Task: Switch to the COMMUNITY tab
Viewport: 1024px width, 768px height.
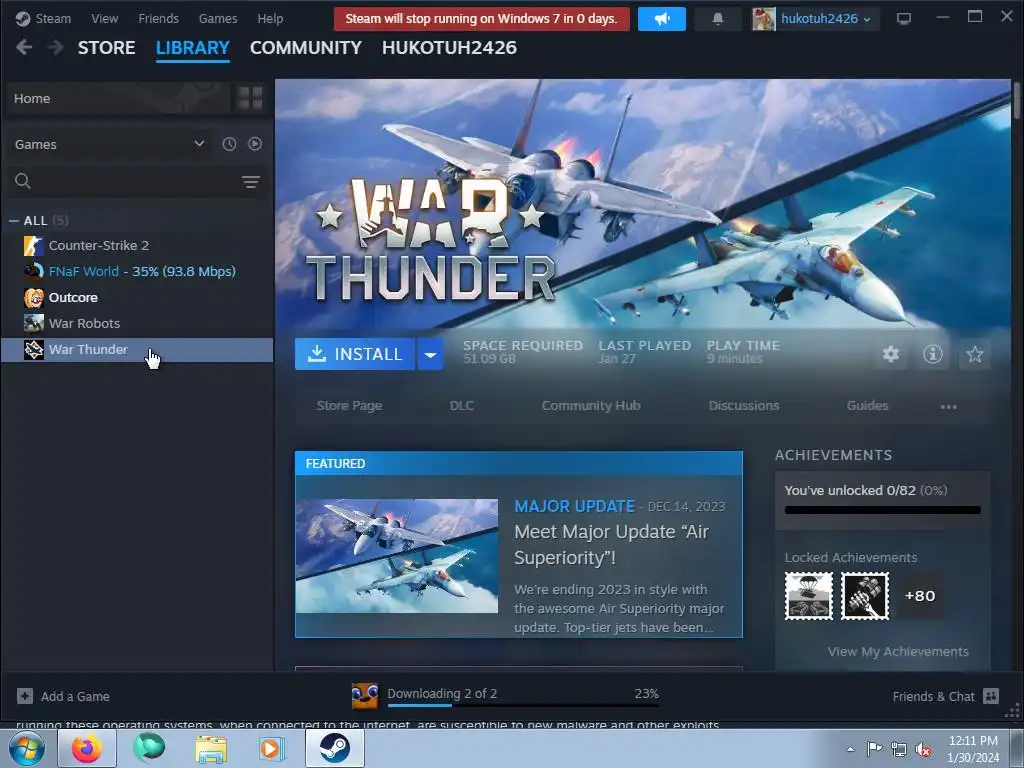Action: (x=306, y=48)
